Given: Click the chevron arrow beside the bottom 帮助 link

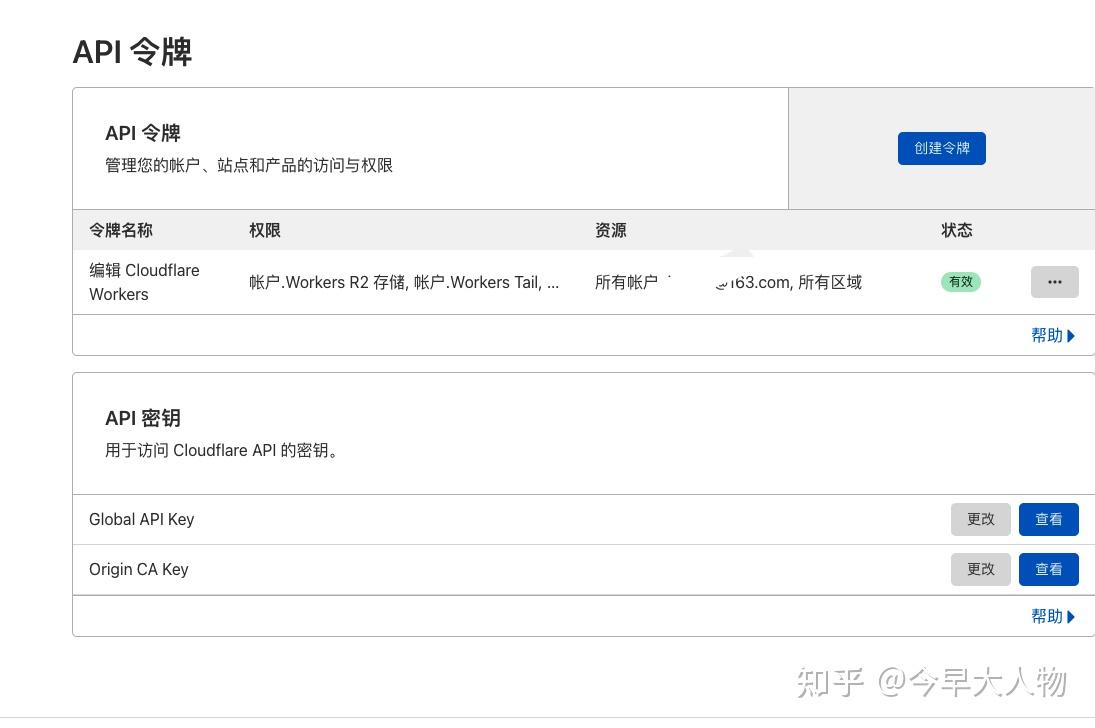Looking at the screenshot, I should (x=1072, y=616).
